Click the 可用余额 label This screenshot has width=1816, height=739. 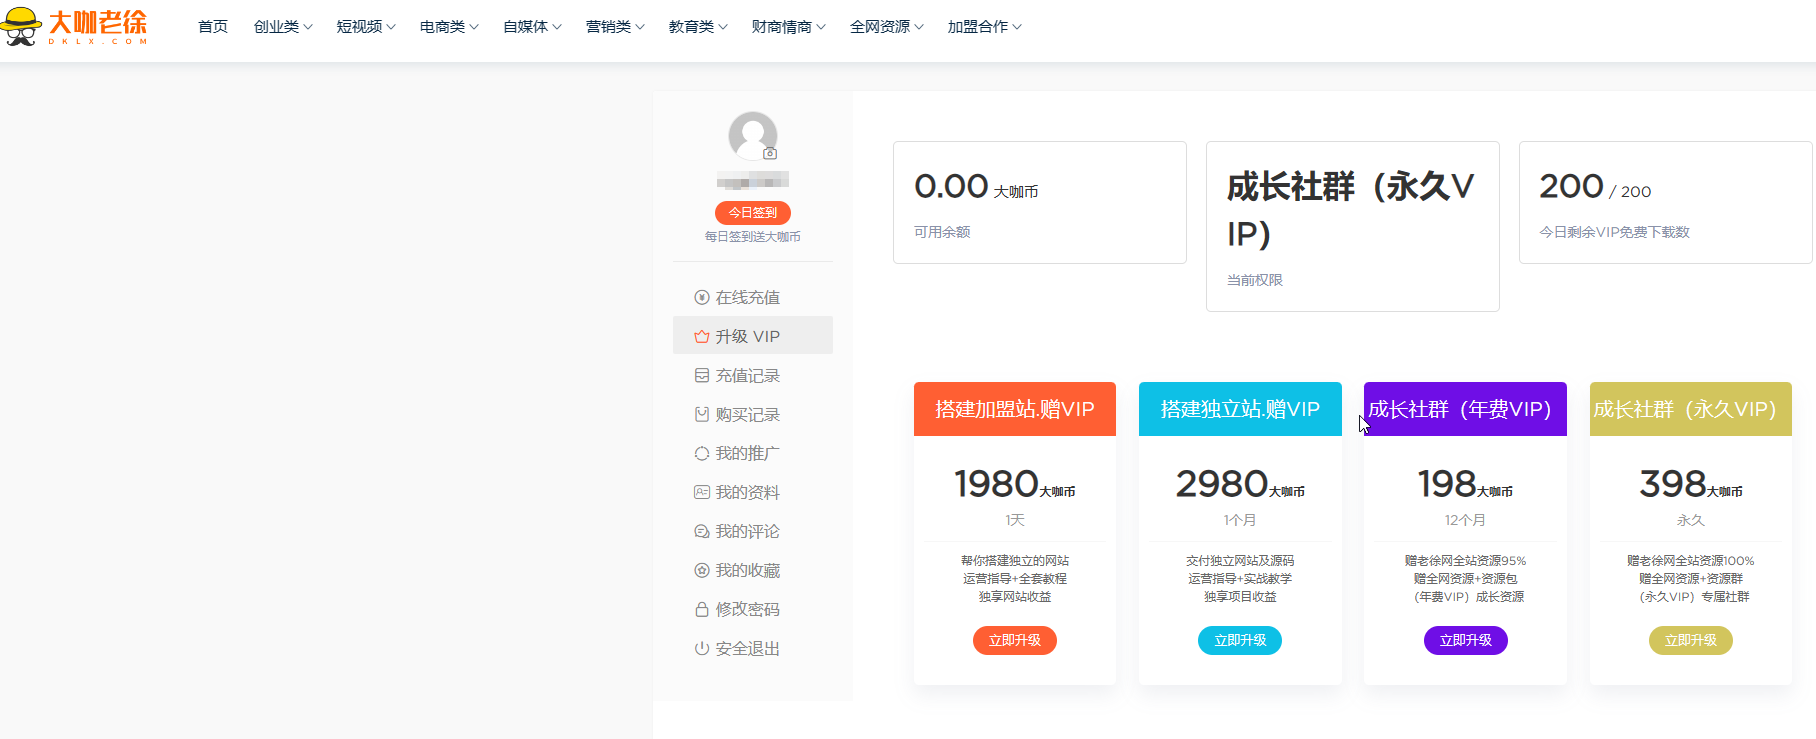tap(942, 232)
